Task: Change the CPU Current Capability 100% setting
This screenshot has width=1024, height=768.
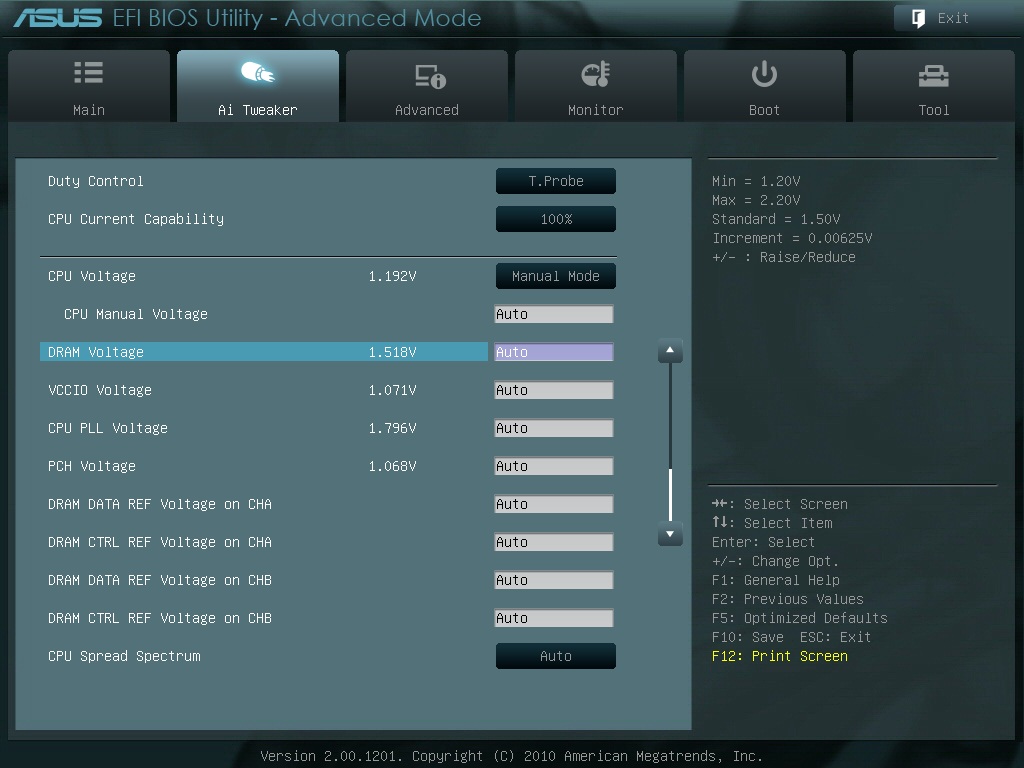Action: tap(555, 219)
